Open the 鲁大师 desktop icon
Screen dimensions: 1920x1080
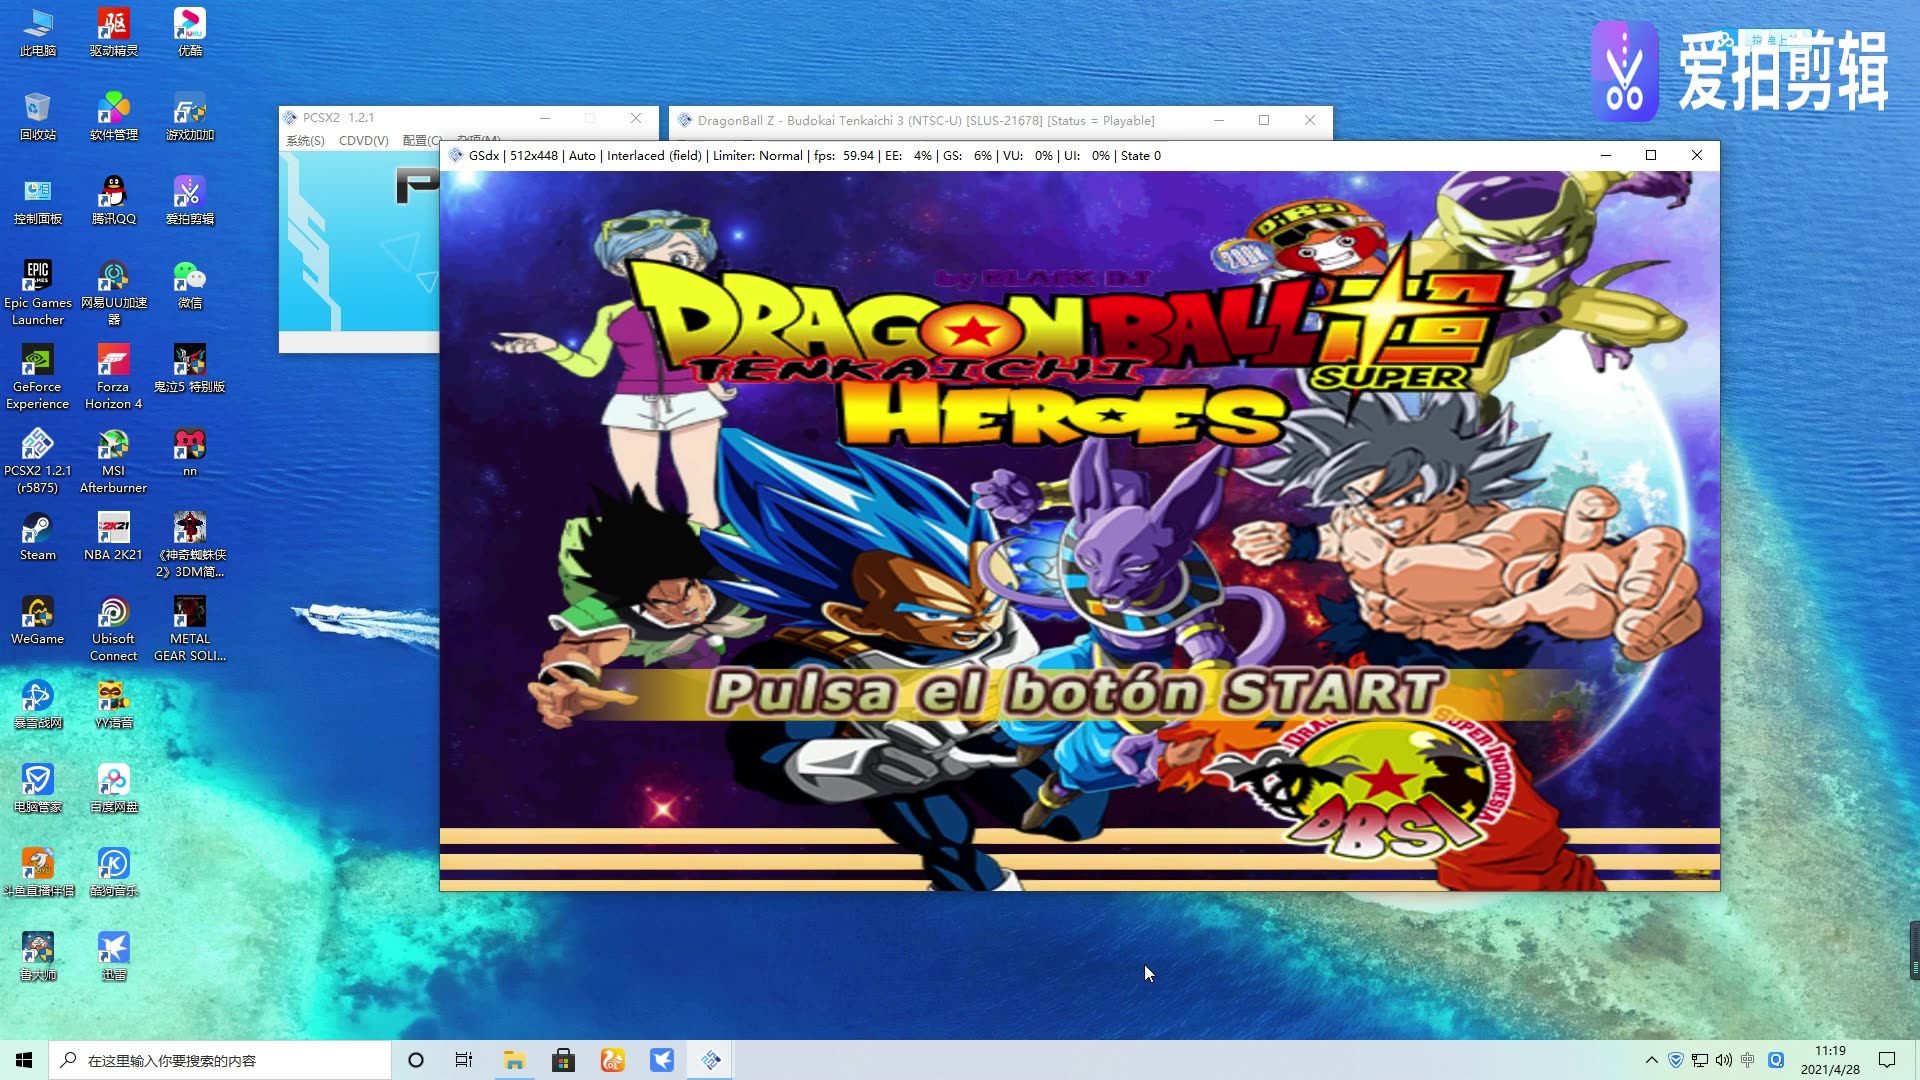[38, 956]
